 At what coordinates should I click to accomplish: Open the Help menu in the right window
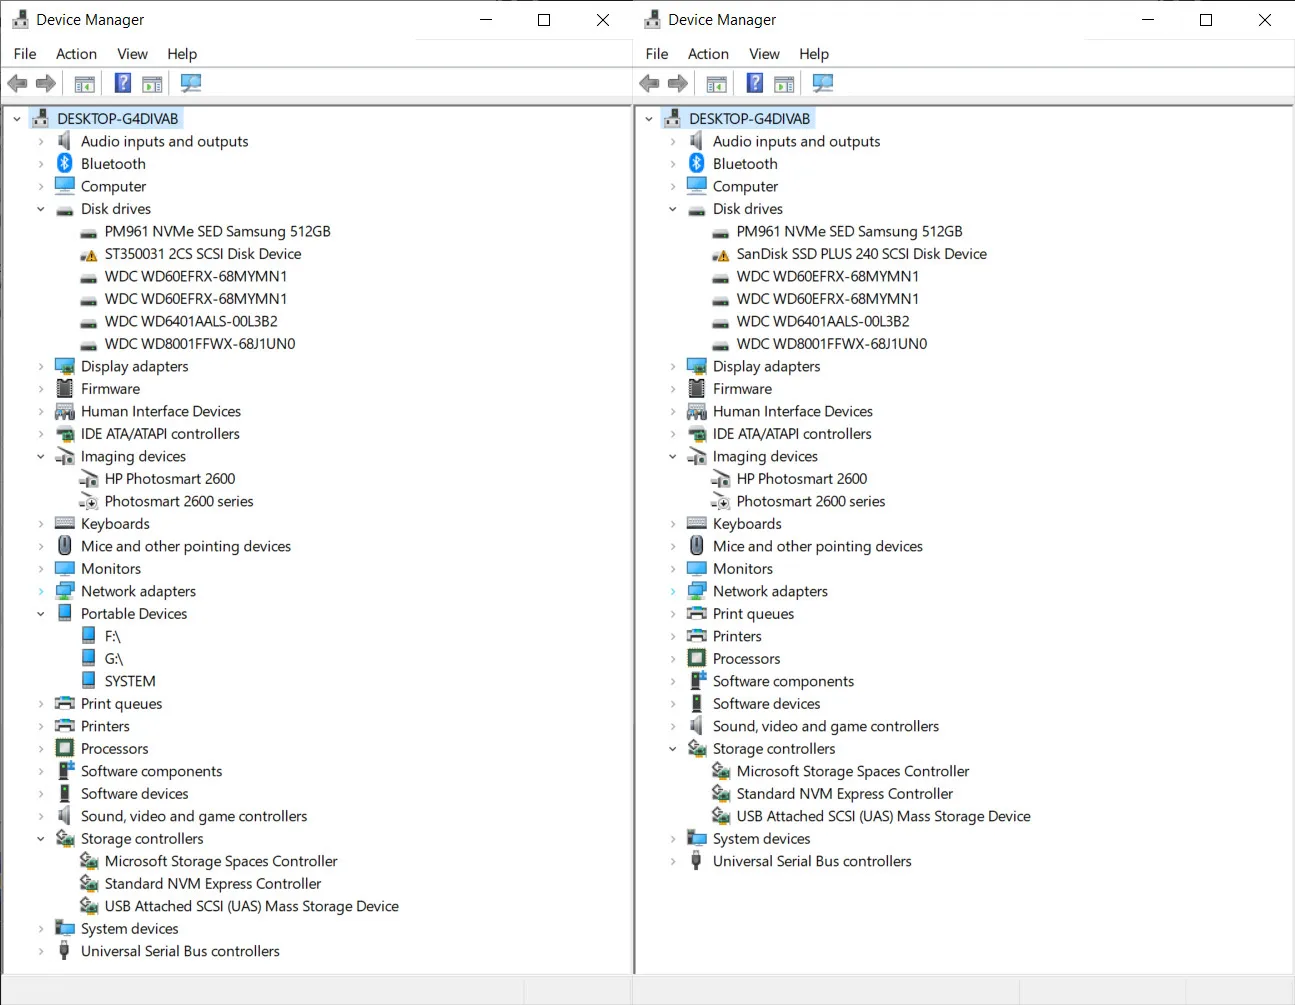(x=814, y=54)
